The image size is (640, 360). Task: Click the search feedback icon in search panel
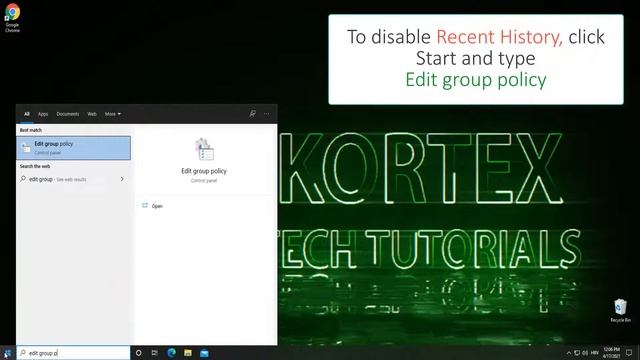point(253,114)
